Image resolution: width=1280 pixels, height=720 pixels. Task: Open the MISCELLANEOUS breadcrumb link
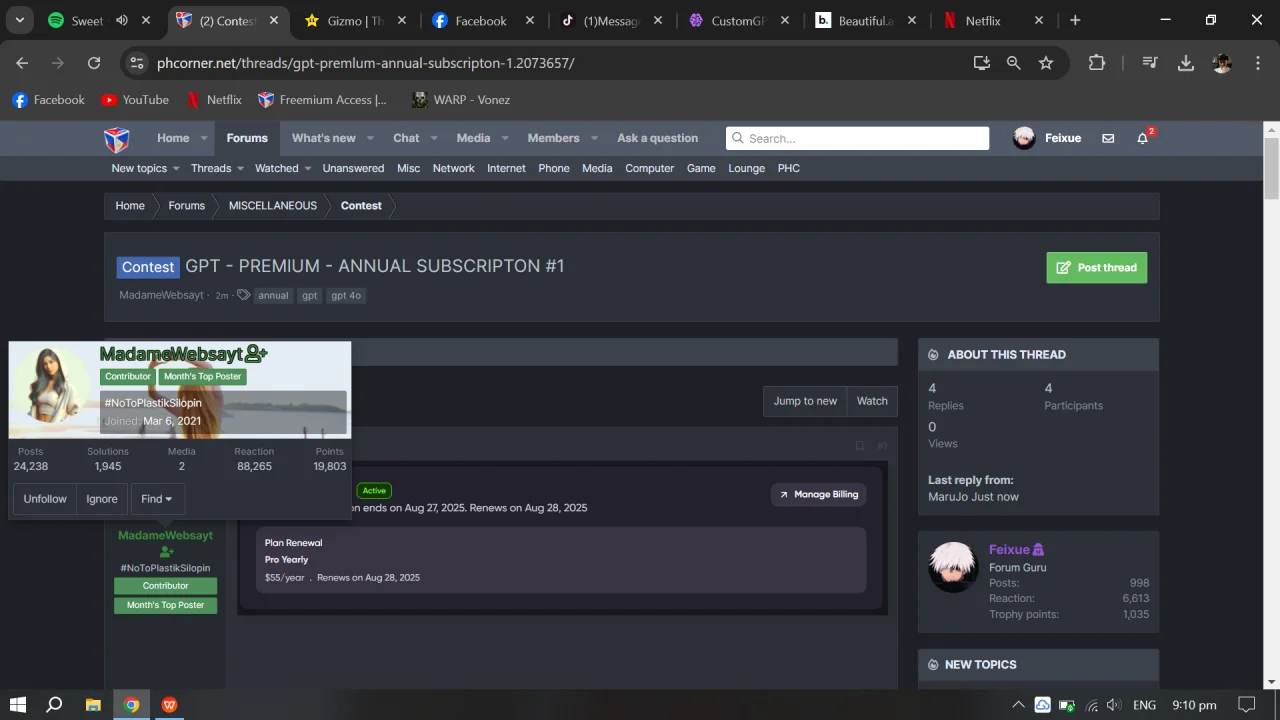coord(273,206)
